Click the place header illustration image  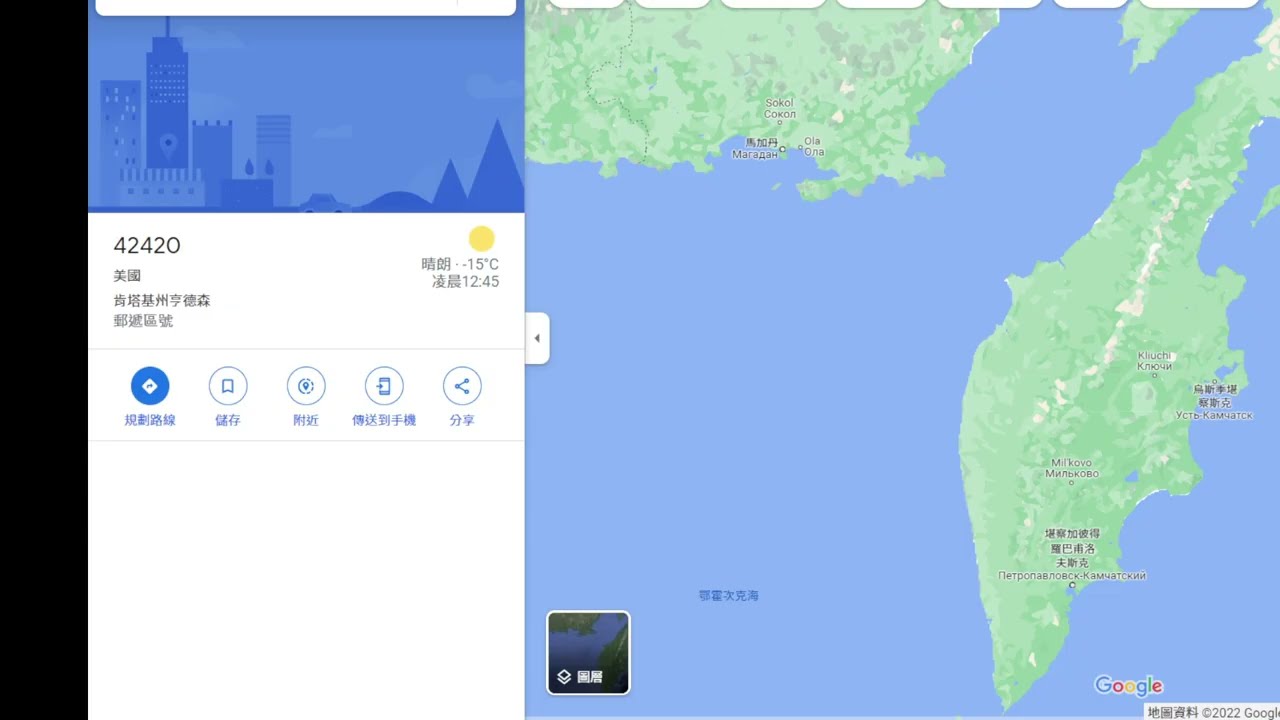click(306, 114)
